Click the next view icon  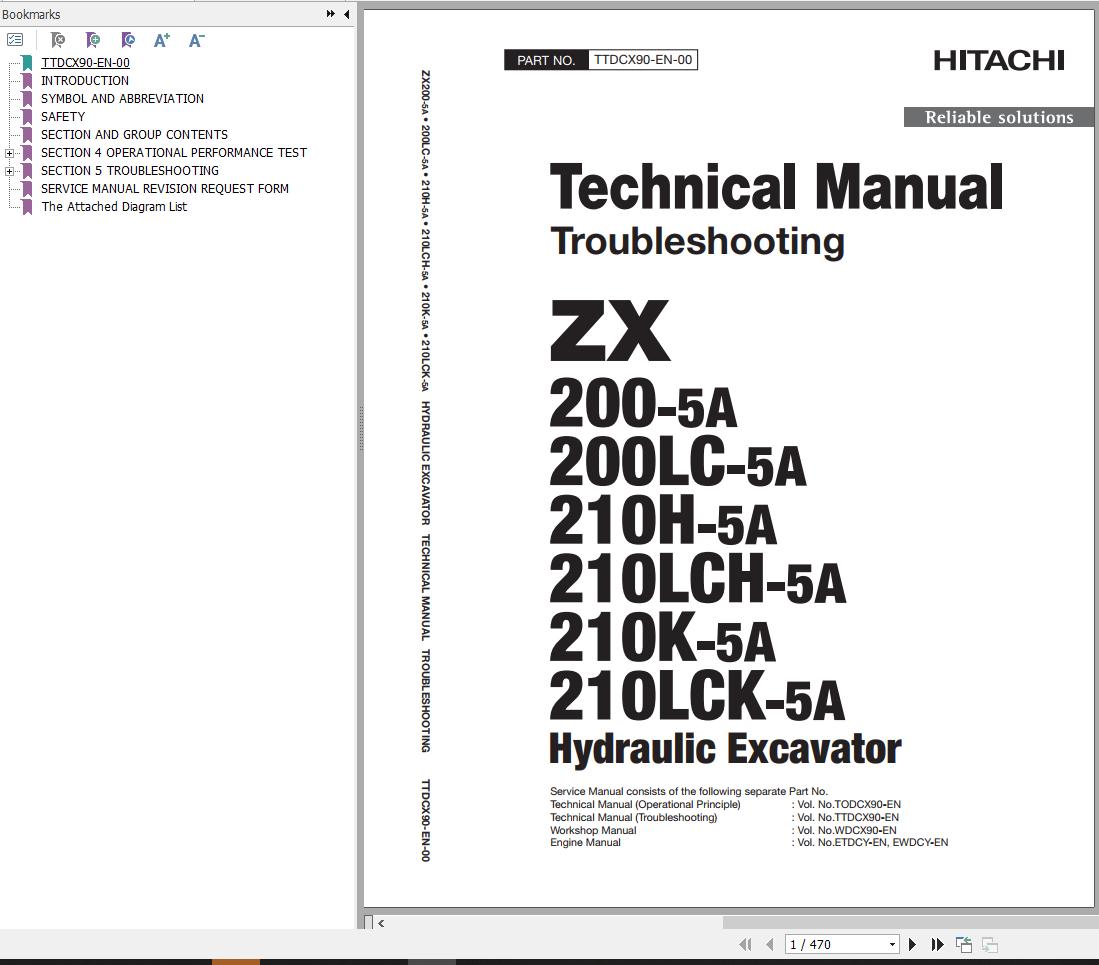pos(990,944)
